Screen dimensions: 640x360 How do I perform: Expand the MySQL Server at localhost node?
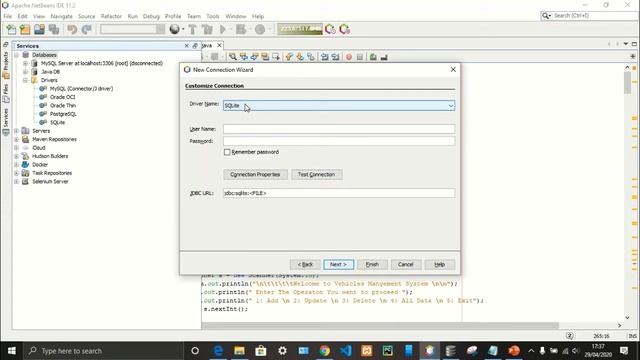point(25,63)
